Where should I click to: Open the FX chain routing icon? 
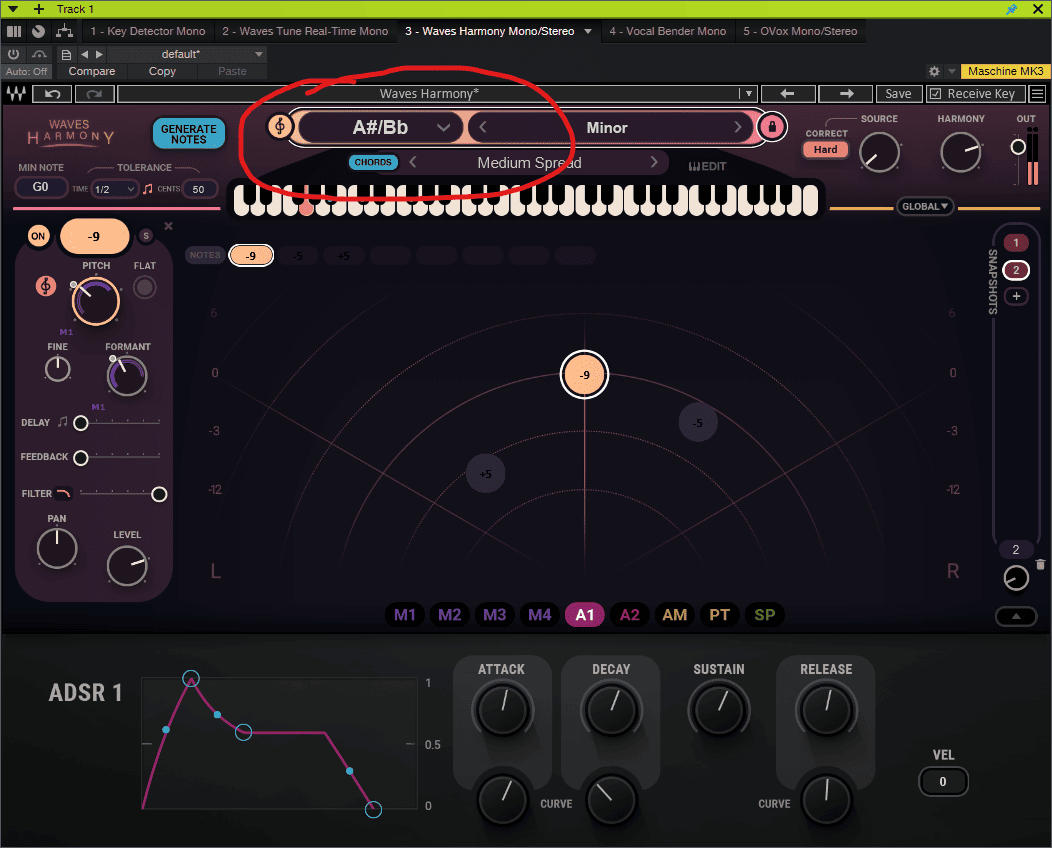(x=64, y=31)
